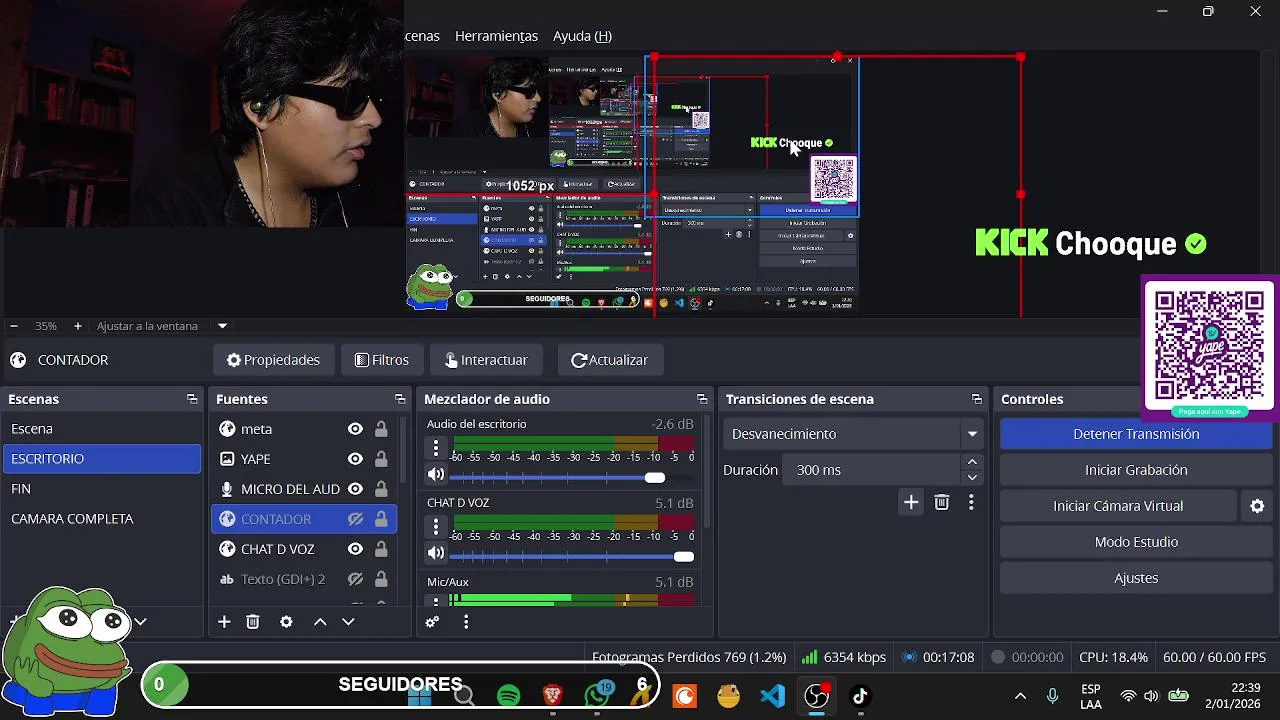This screenshot has height=720, width=1280.
Task: Undock the Fuentes panel
Action: 400,399
